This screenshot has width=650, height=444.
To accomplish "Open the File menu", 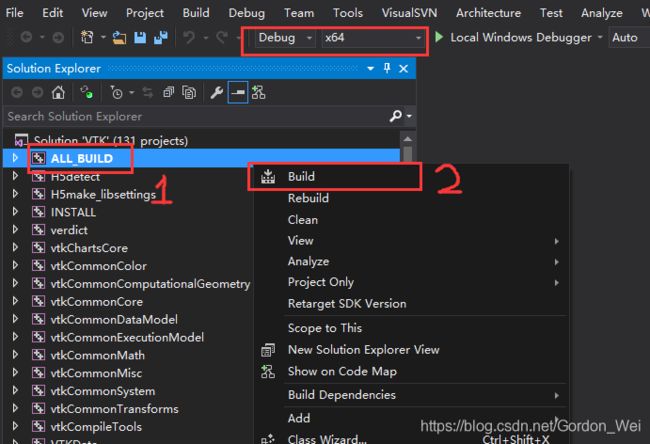I will pyautogui.click(x=14, y=13).
